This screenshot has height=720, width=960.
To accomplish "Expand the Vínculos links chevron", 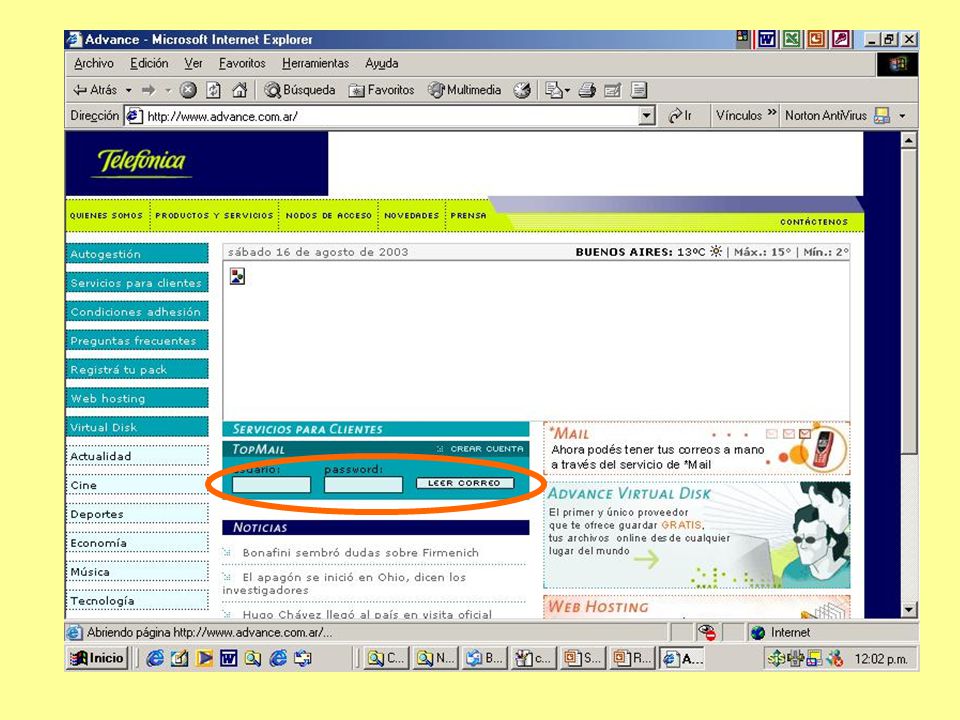I will click(x=771, y=113).
